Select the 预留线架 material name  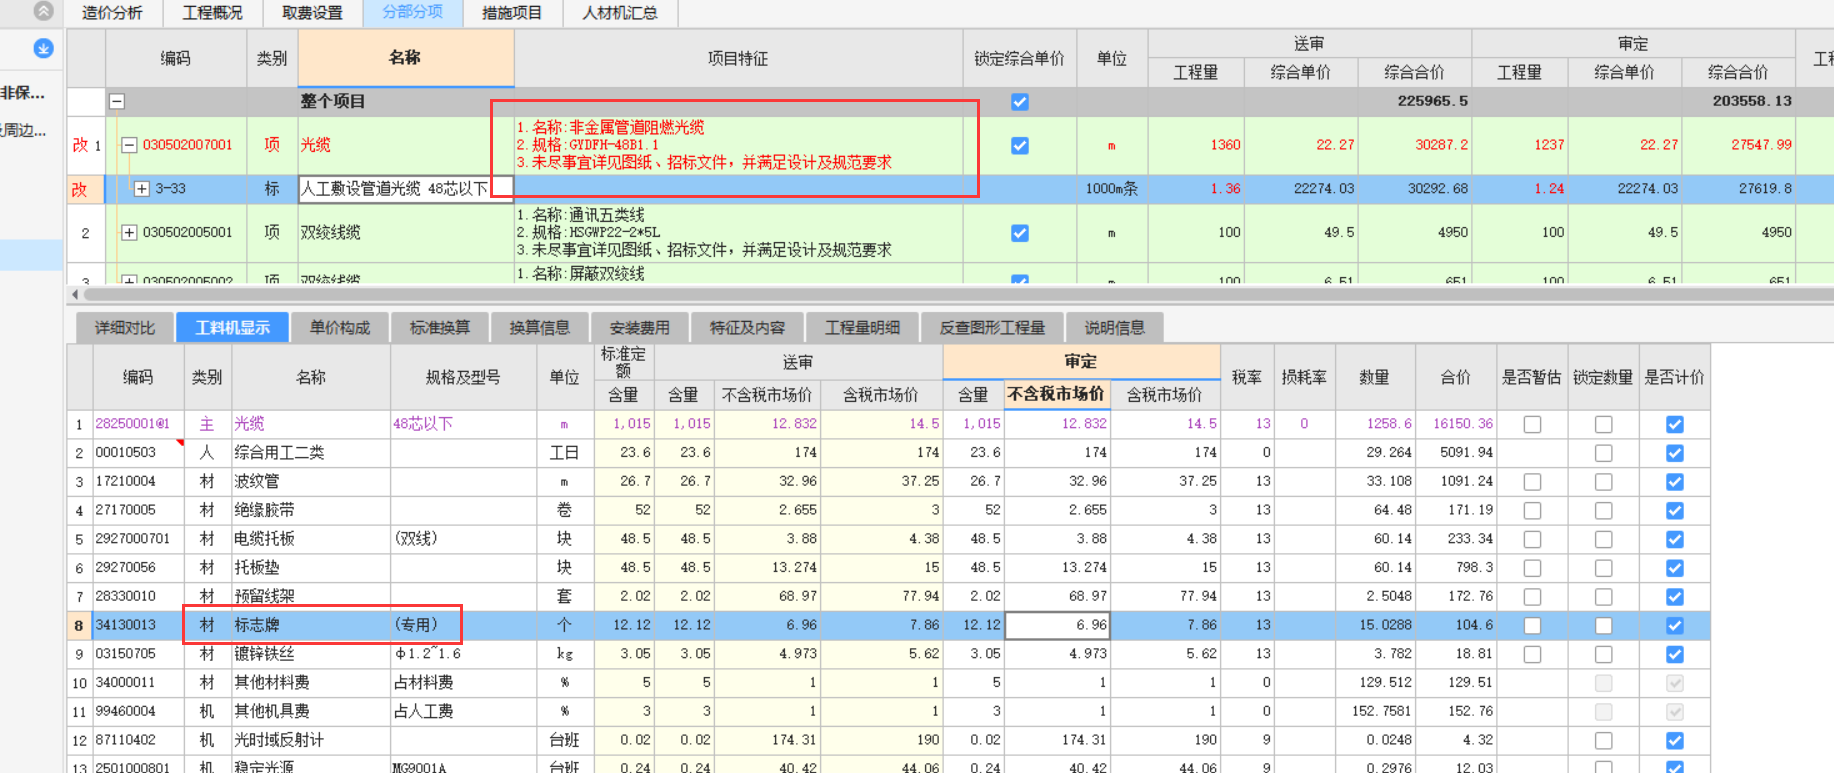pos(264,597)
